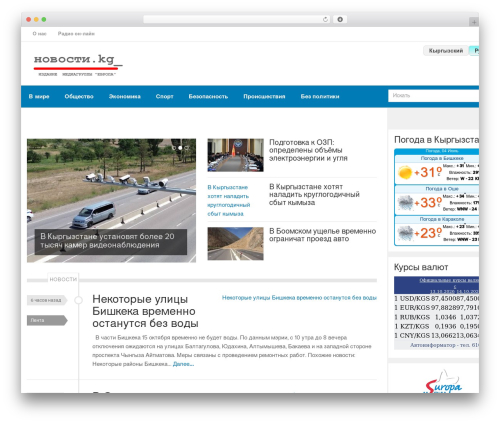Open a new browser tab with plus
500x423 pixels.
[x=474, y=22]
